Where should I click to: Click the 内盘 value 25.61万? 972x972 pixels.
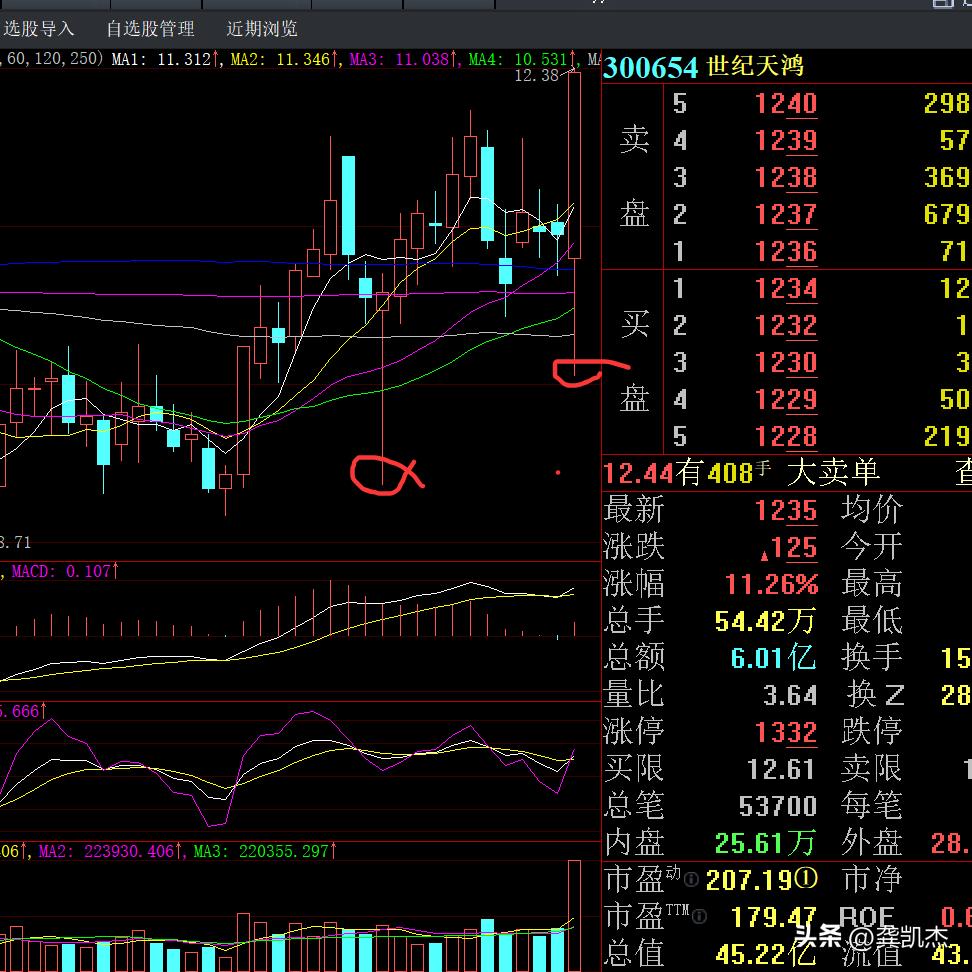tap(764, 843)
